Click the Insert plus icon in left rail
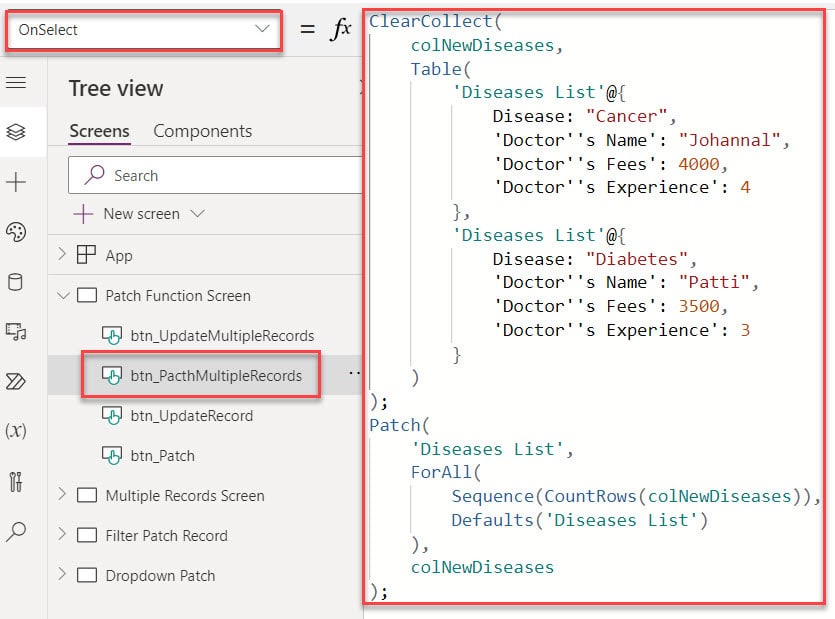 coord(16,182)
